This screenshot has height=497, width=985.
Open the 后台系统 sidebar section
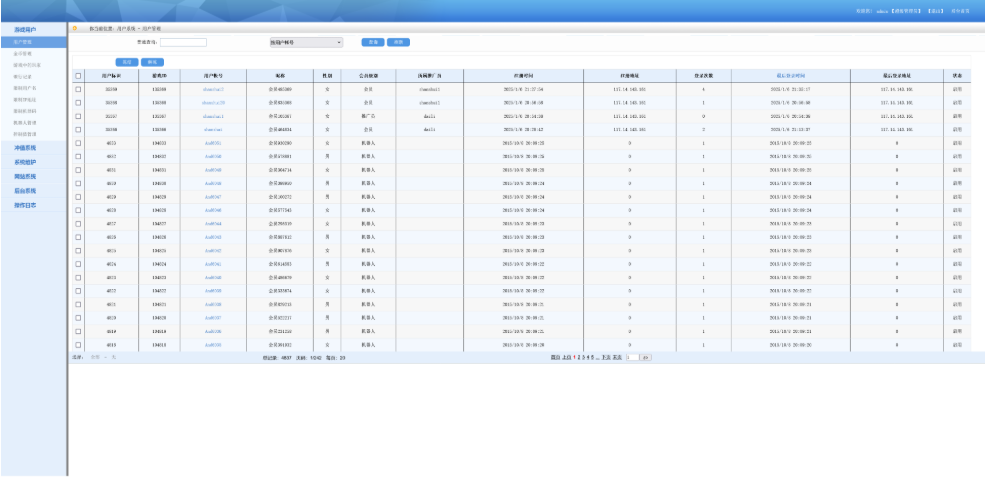[x=26, y=189]
